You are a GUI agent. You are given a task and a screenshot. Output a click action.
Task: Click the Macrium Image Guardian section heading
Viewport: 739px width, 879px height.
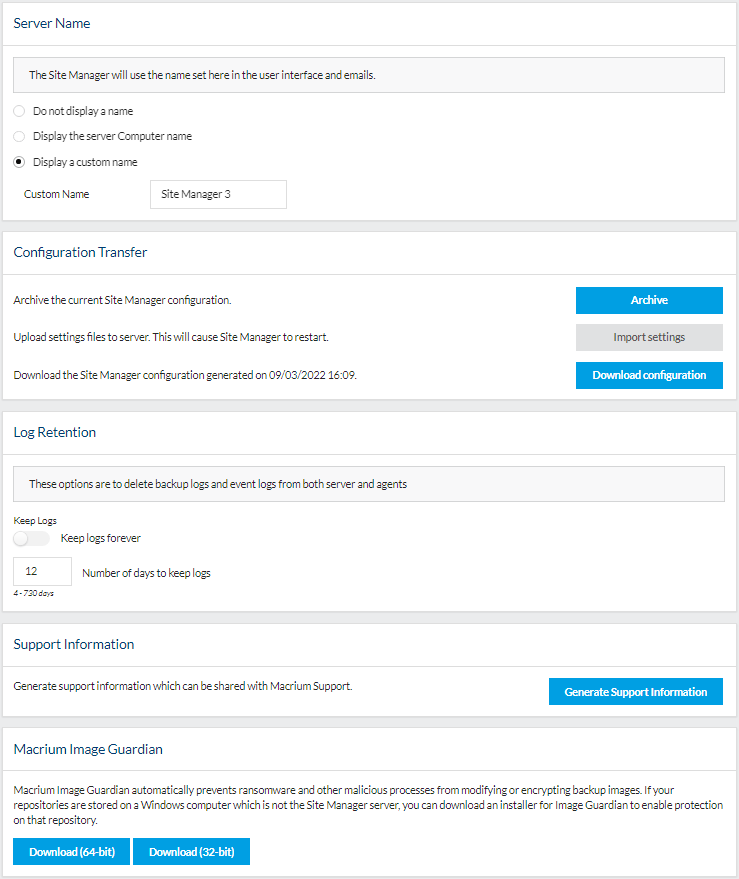88,748
